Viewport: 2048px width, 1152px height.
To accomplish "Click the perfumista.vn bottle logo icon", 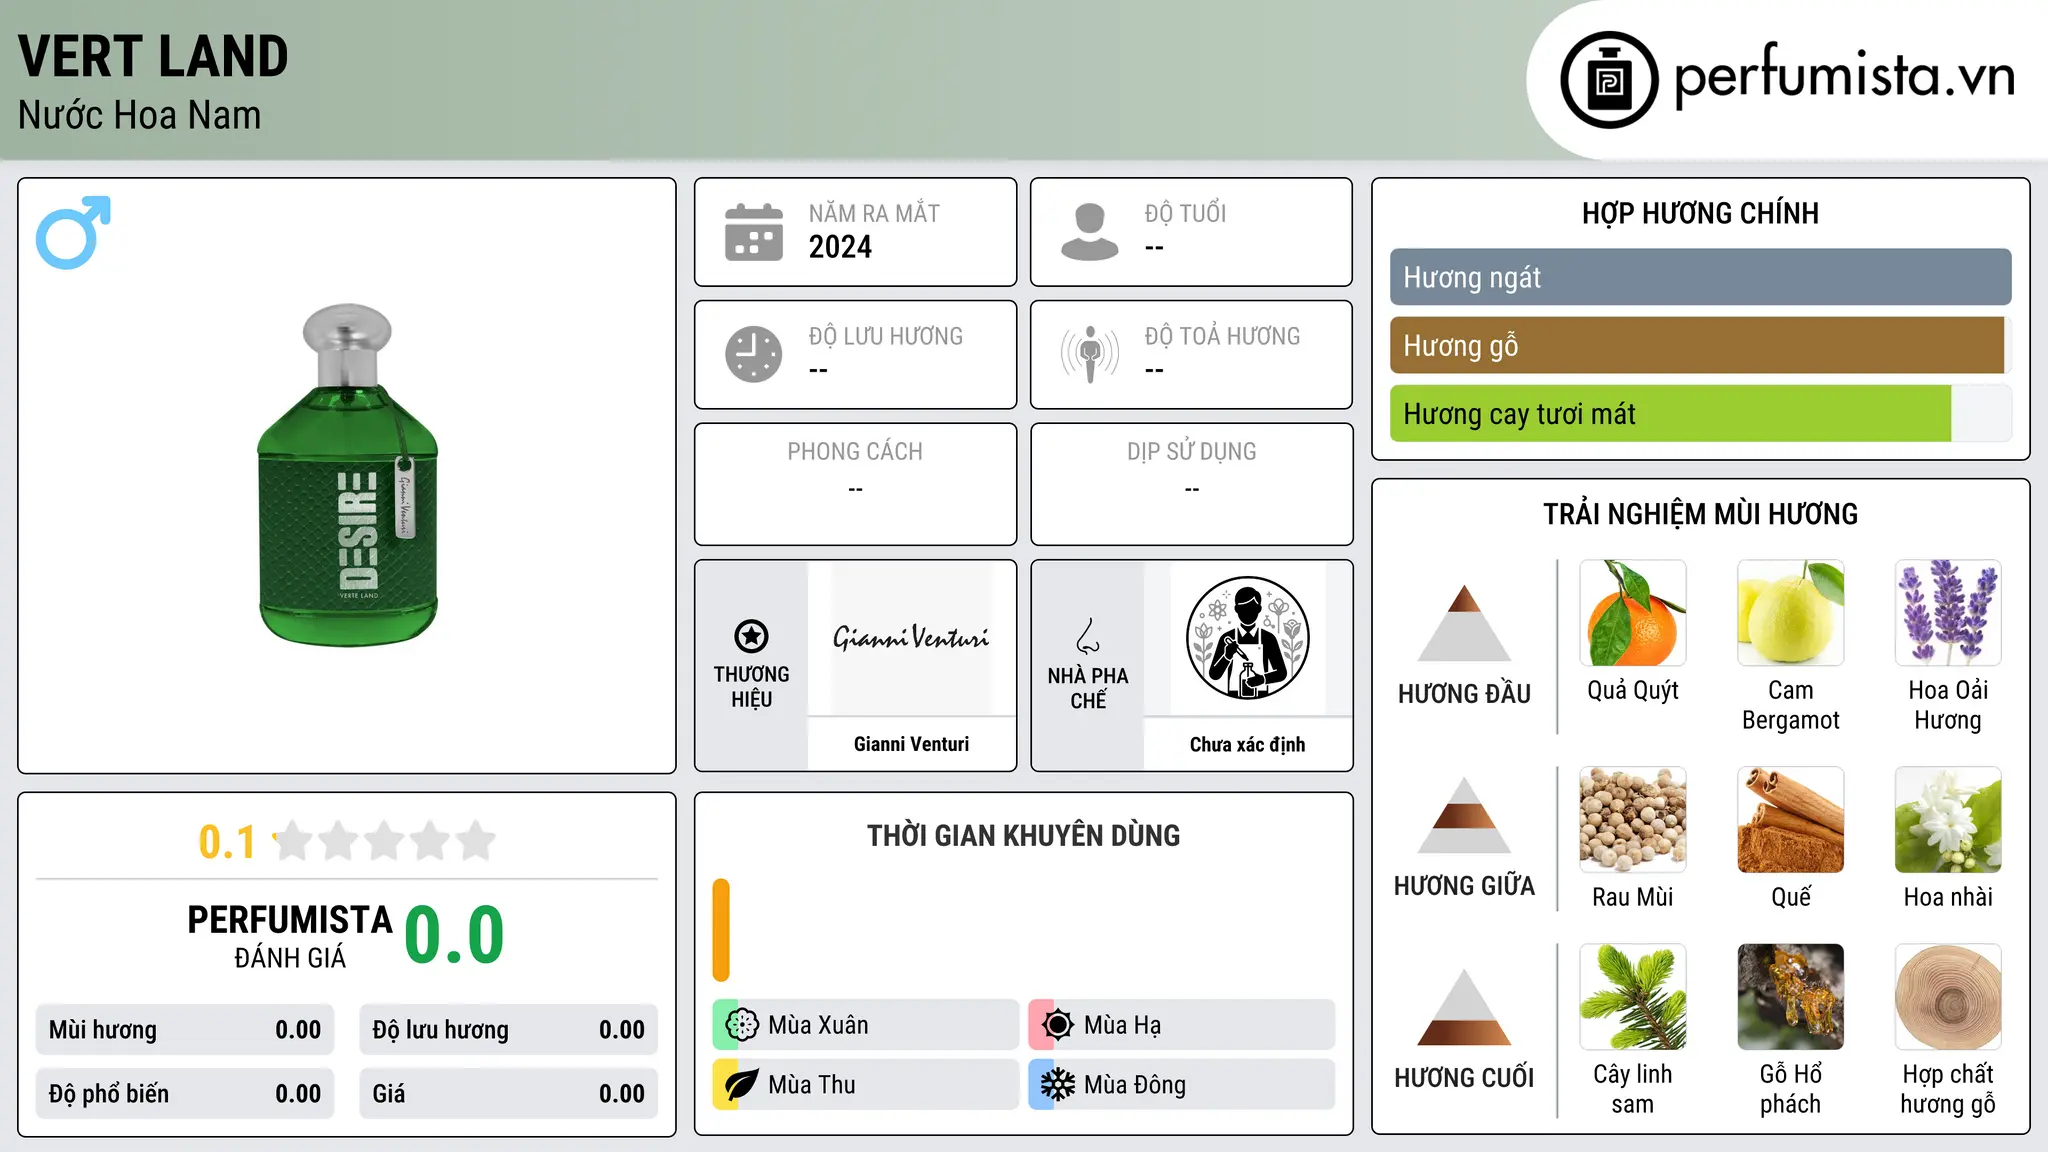I will click(1609, 80).
